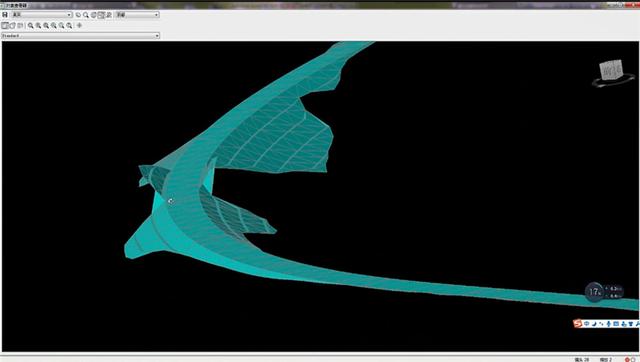Click the punctuation icon on the IME bar
This screenshot has width=640, height=362.
click(601, 324)
